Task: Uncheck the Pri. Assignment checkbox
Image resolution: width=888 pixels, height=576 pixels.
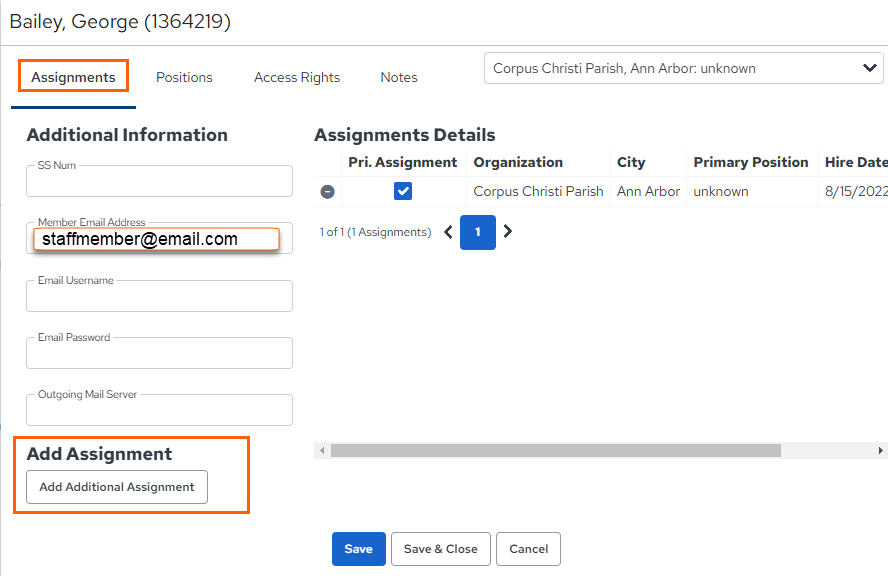Action: click(403, 191)
